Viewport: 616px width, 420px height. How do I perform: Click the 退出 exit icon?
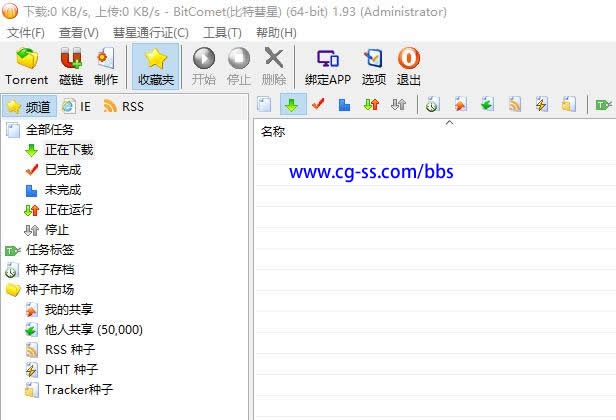tap(408, 66)
